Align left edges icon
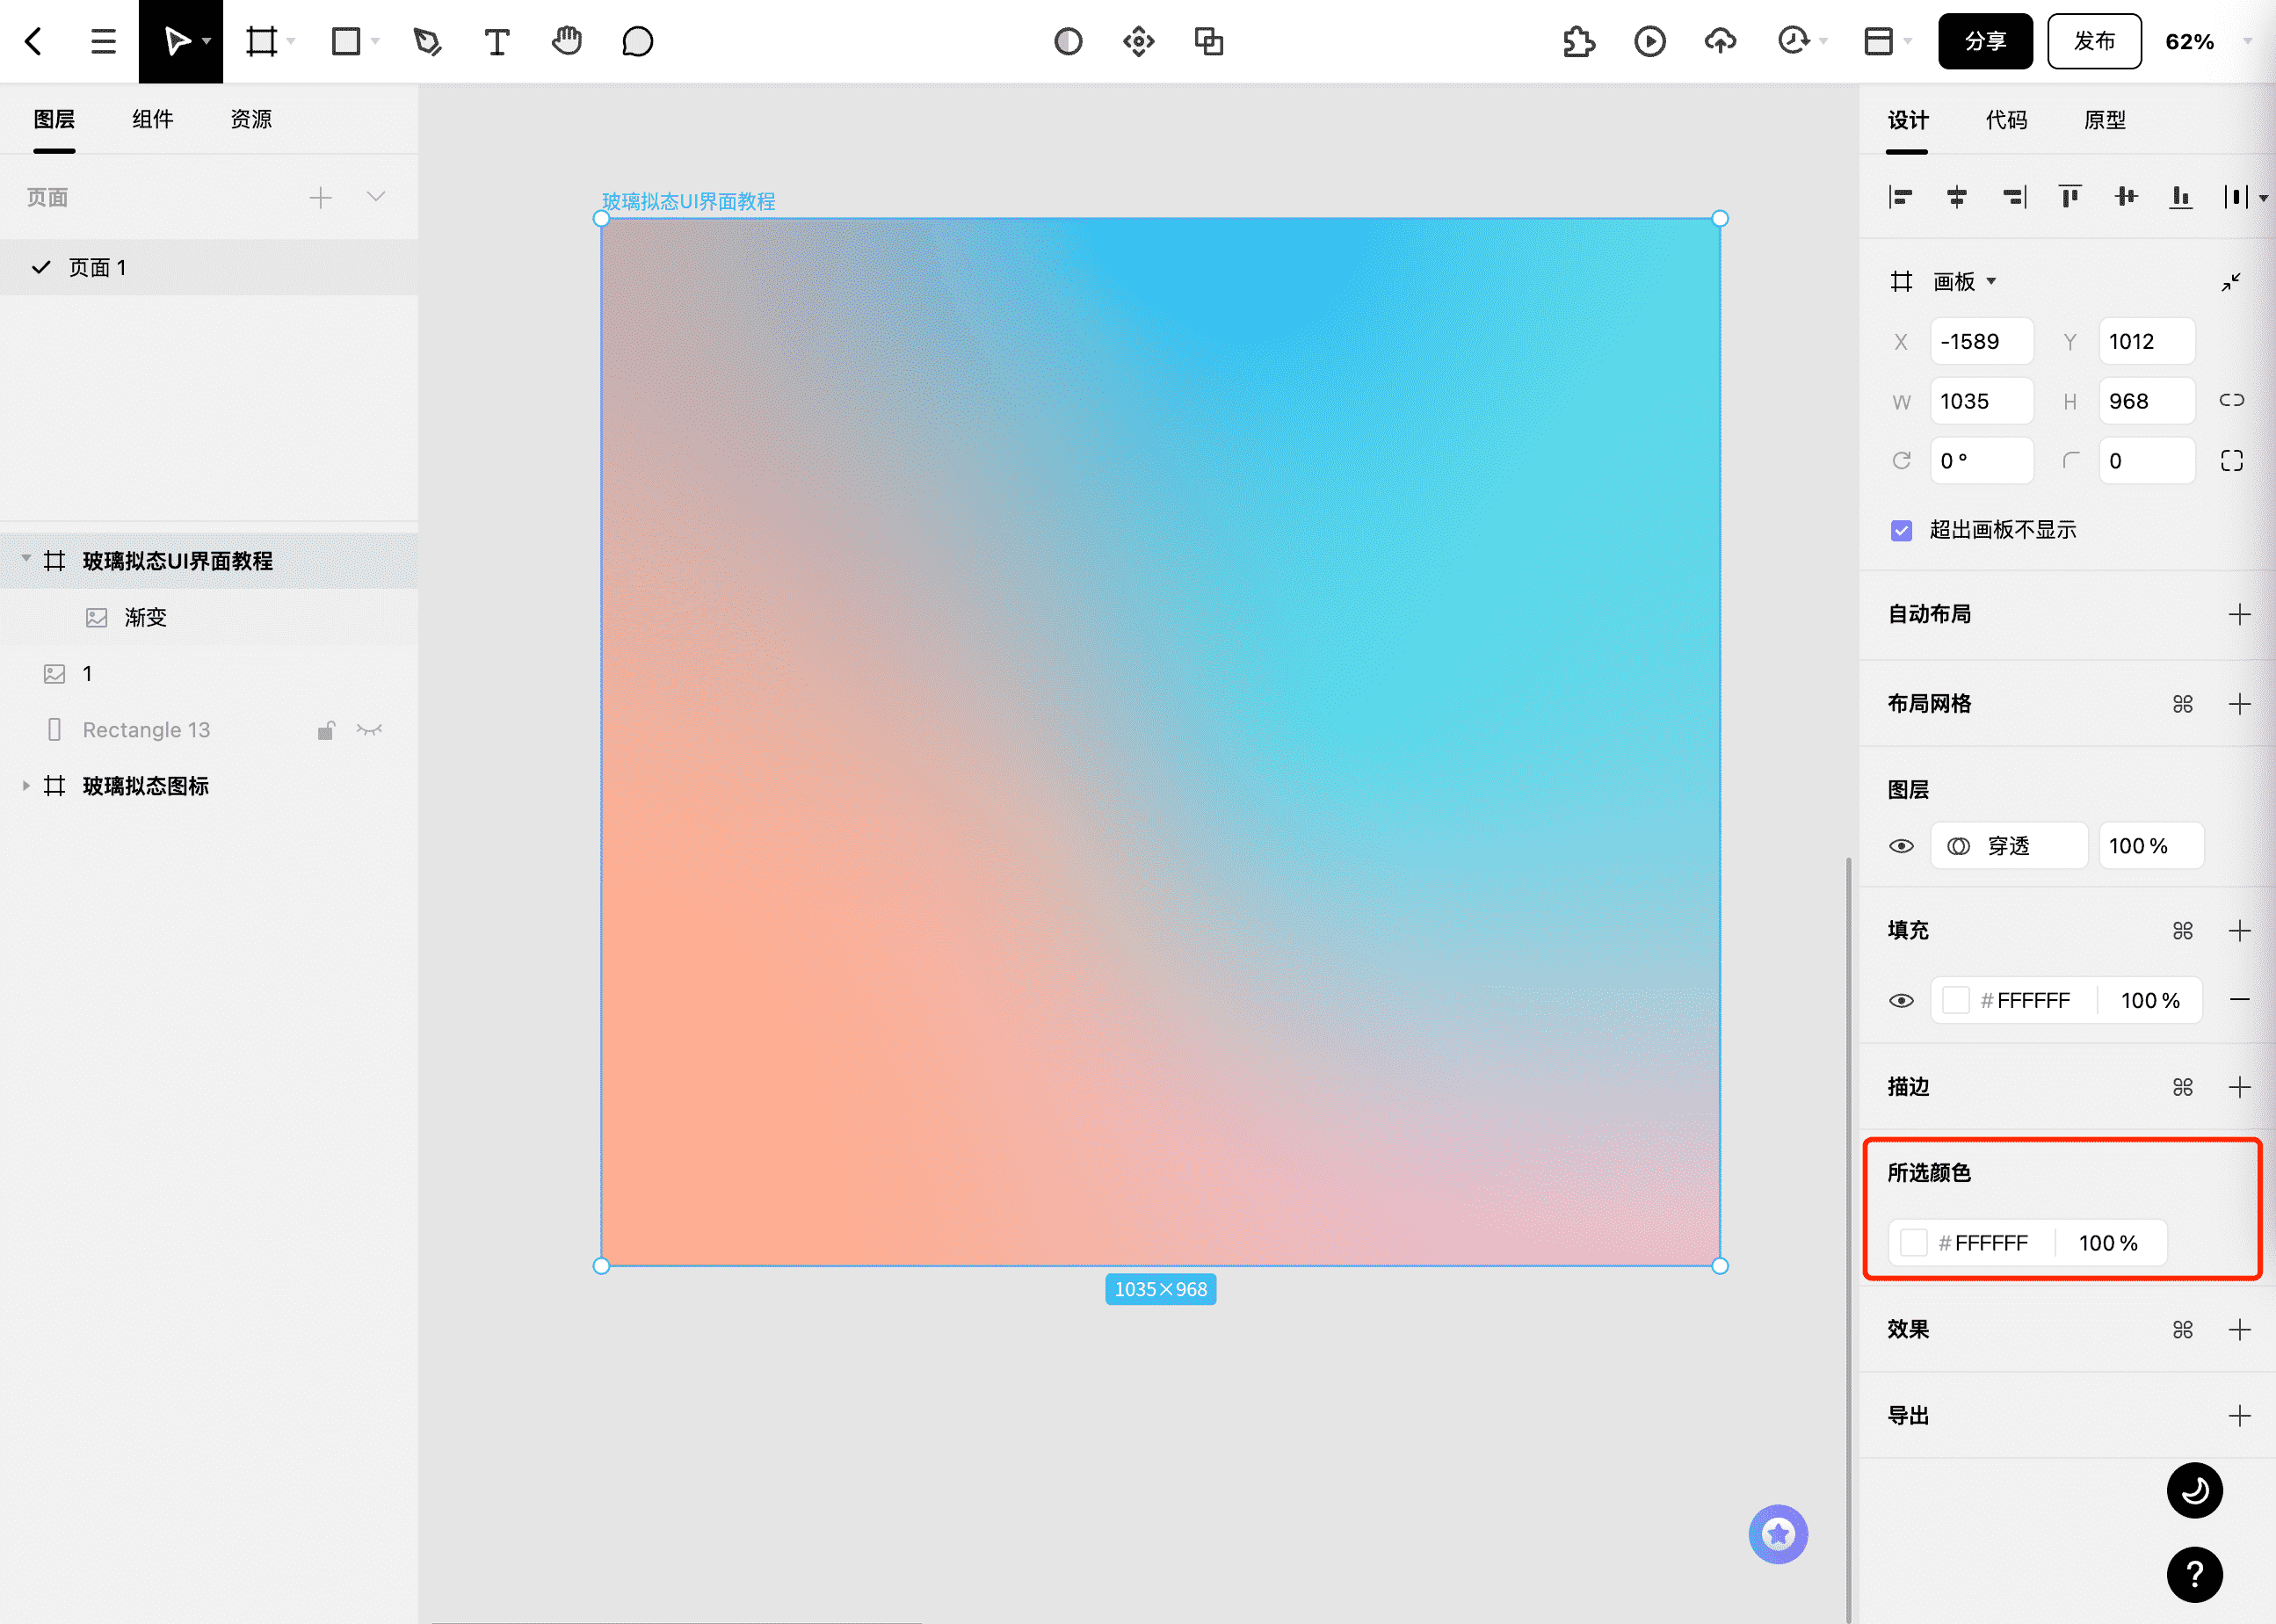This screenshot has width=2276, height=1624. [1900, 197]
